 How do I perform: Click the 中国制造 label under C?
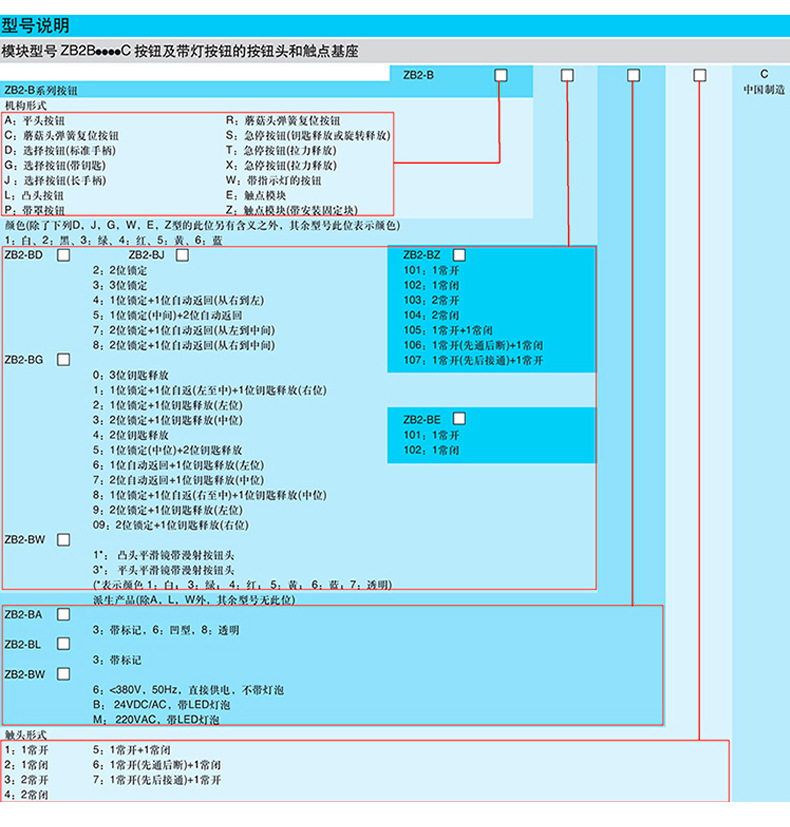[x=763, y=90]
